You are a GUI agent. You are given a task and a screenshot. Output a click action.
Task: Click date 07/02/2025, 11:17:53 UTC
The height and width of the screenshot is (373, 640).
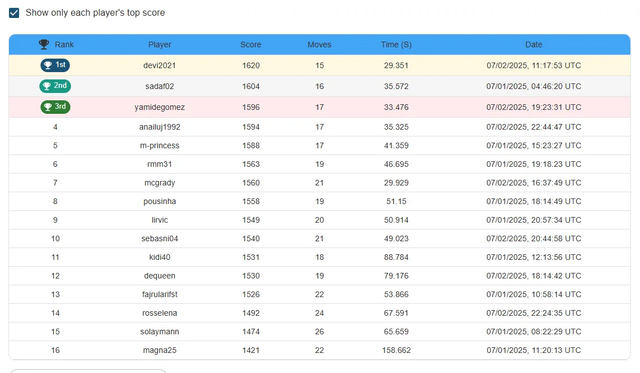533,65
